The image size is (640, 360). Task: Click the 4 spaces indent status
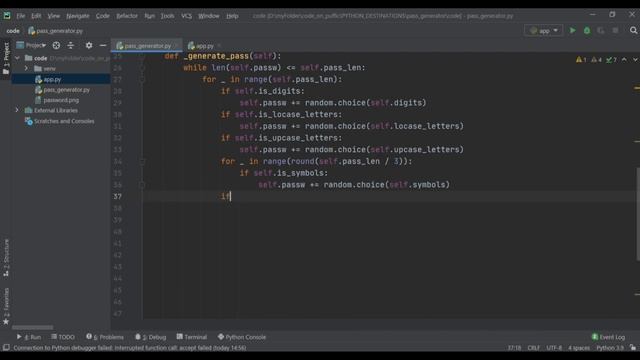click(x=579, y=348)
